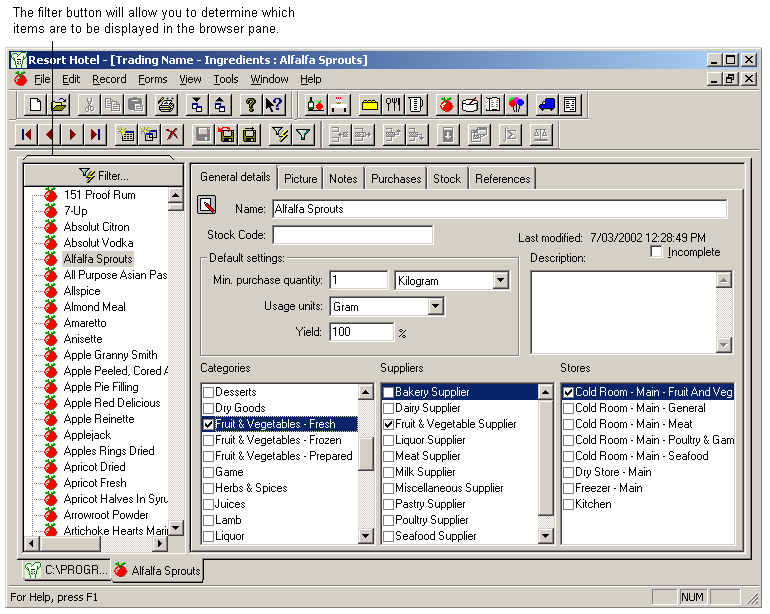The image size is (770, 614).
Task: Open the table with candles toolbar icon
Action: [x=339, y=105]
